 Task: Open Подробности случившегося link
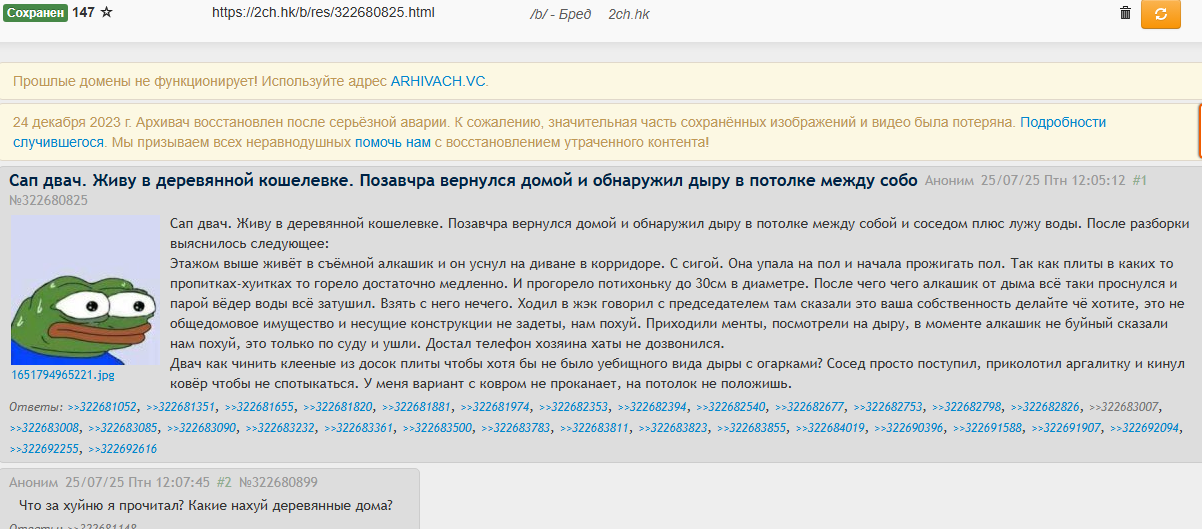[x=1062, y=122]
